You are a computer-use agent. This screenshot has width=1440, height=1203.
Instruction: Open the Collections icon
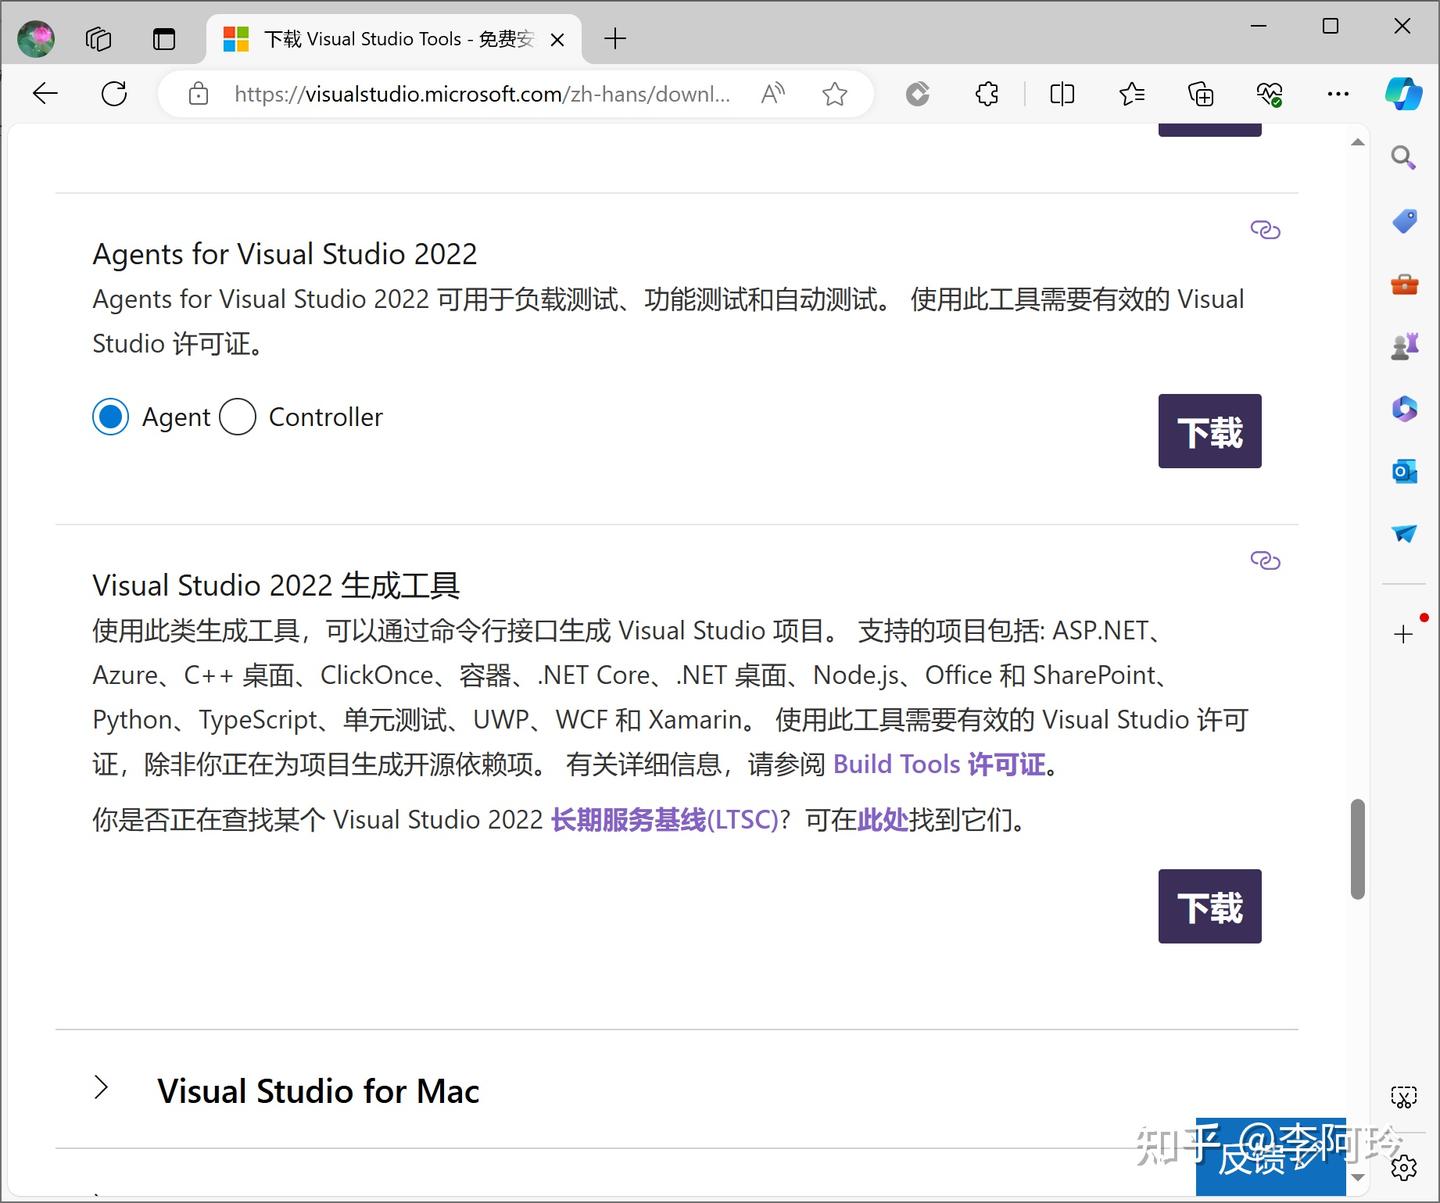coord(1201,94)
